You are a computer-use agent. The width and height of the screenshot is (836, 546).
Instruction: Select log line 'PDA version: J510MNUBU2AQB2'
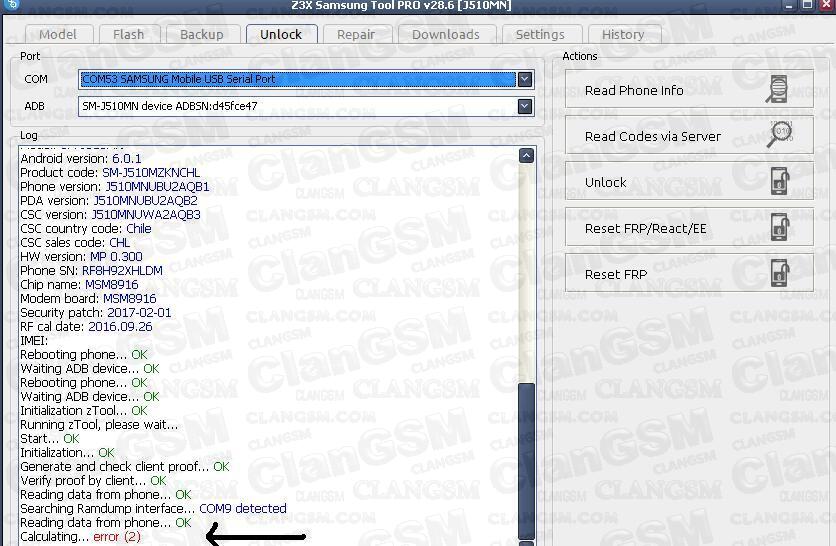[109, 200]
